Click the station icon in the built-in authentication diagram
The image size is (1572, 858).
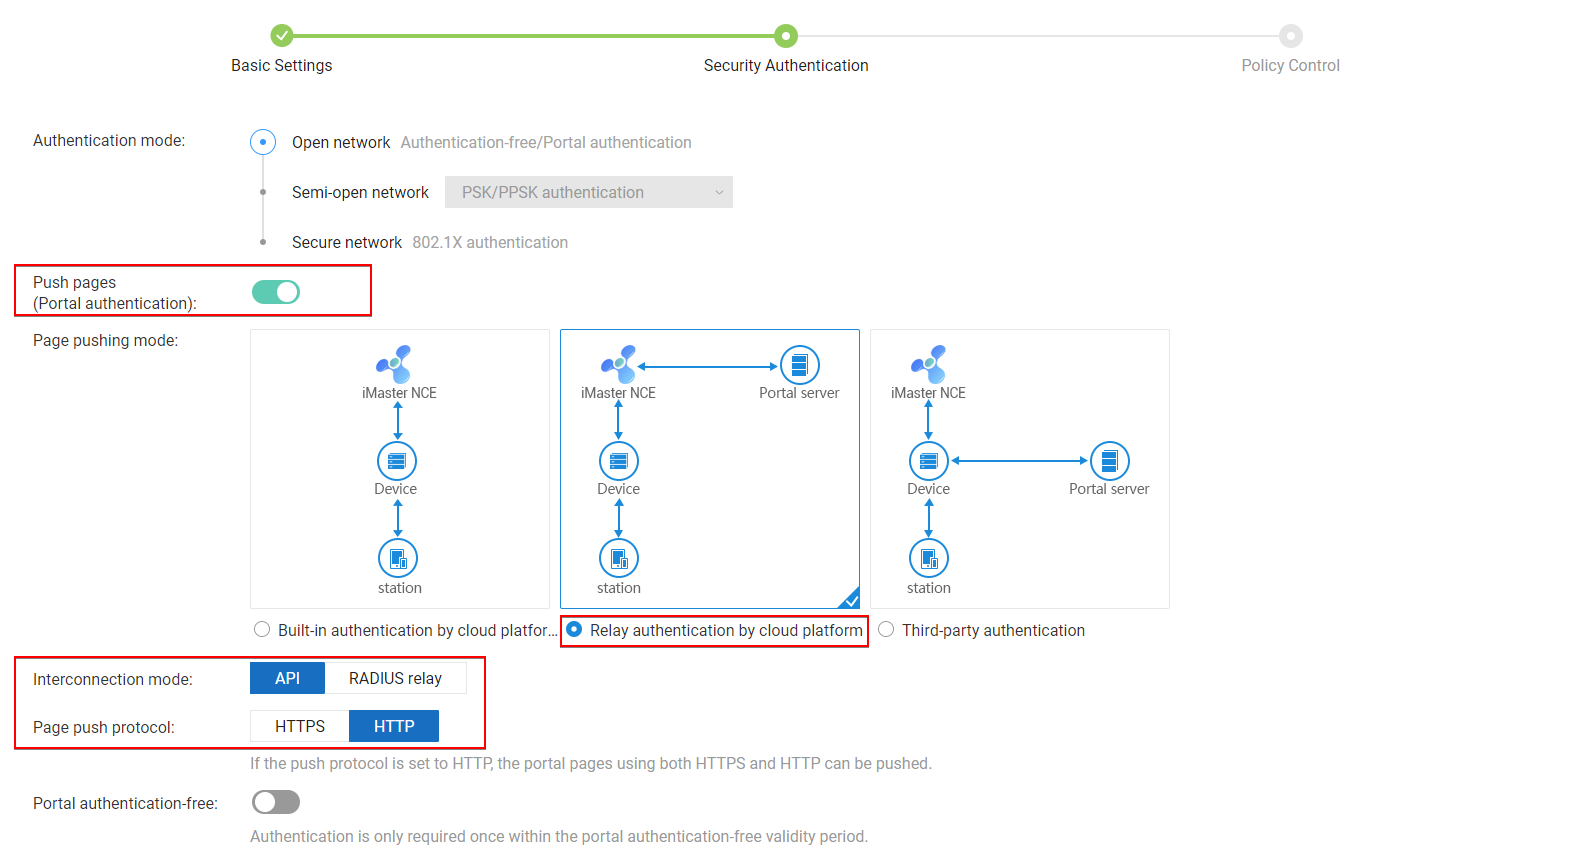point(398,558)
